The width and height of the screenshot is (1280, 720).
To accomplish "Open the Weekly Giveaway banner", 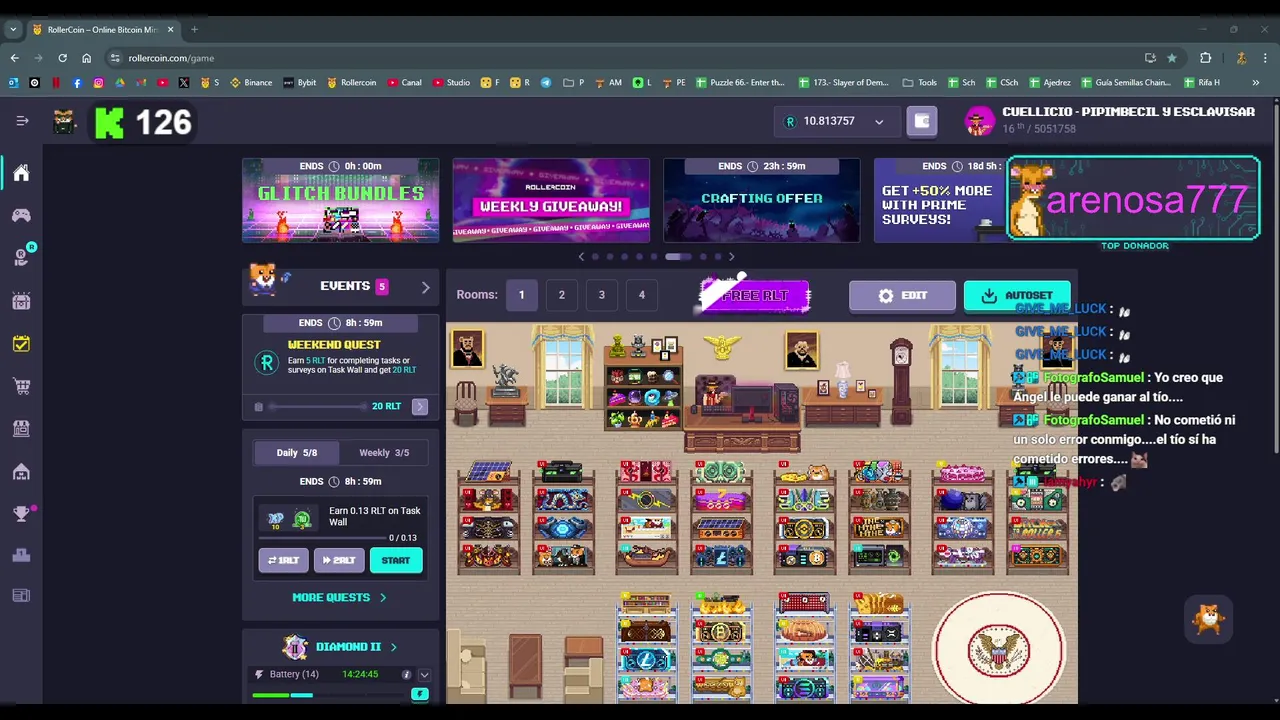I will click(x=551, y=200).
